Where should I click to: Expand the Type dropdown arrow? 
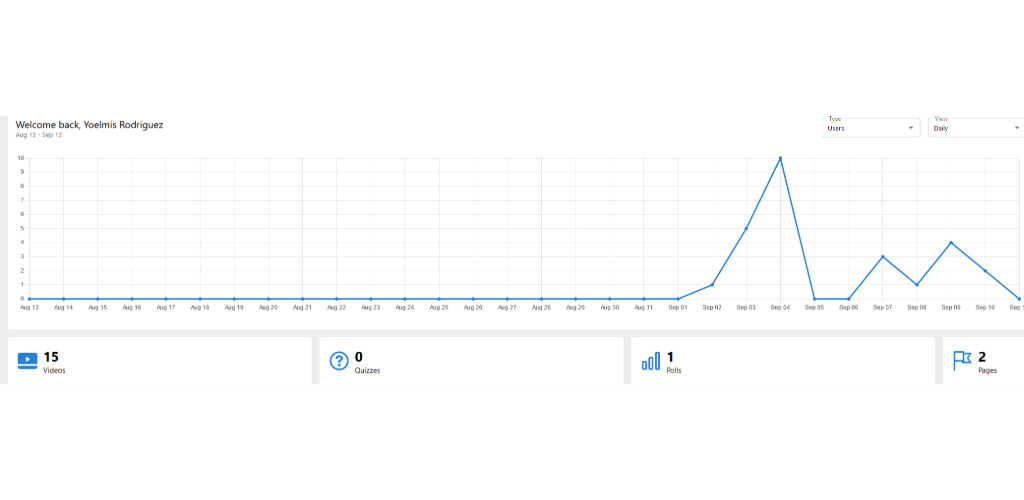(911, 129)
